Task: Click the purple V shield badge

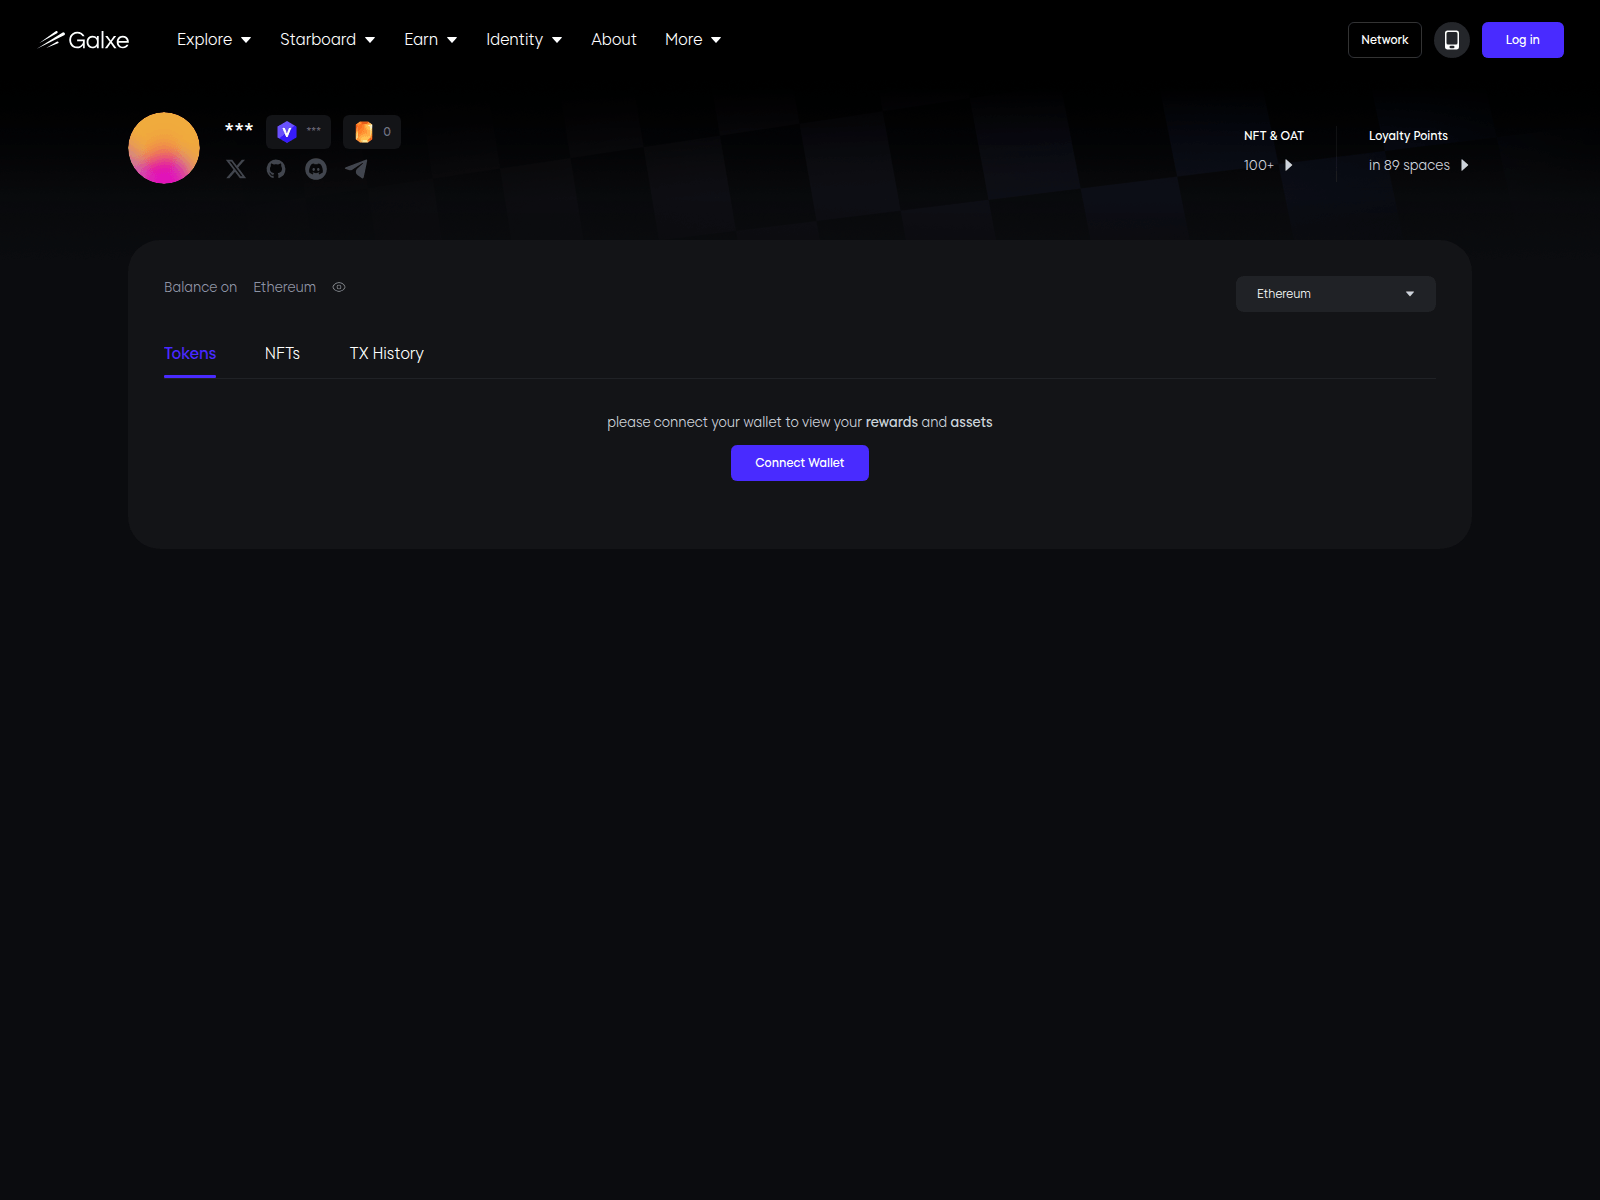Action: pos(298,131)
